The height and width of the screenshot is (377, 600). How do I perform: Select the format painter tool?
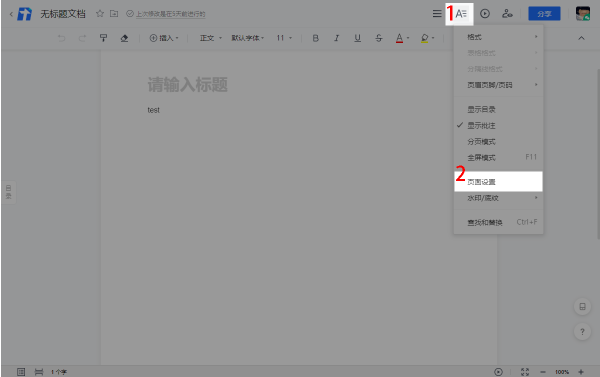(103, 38)
